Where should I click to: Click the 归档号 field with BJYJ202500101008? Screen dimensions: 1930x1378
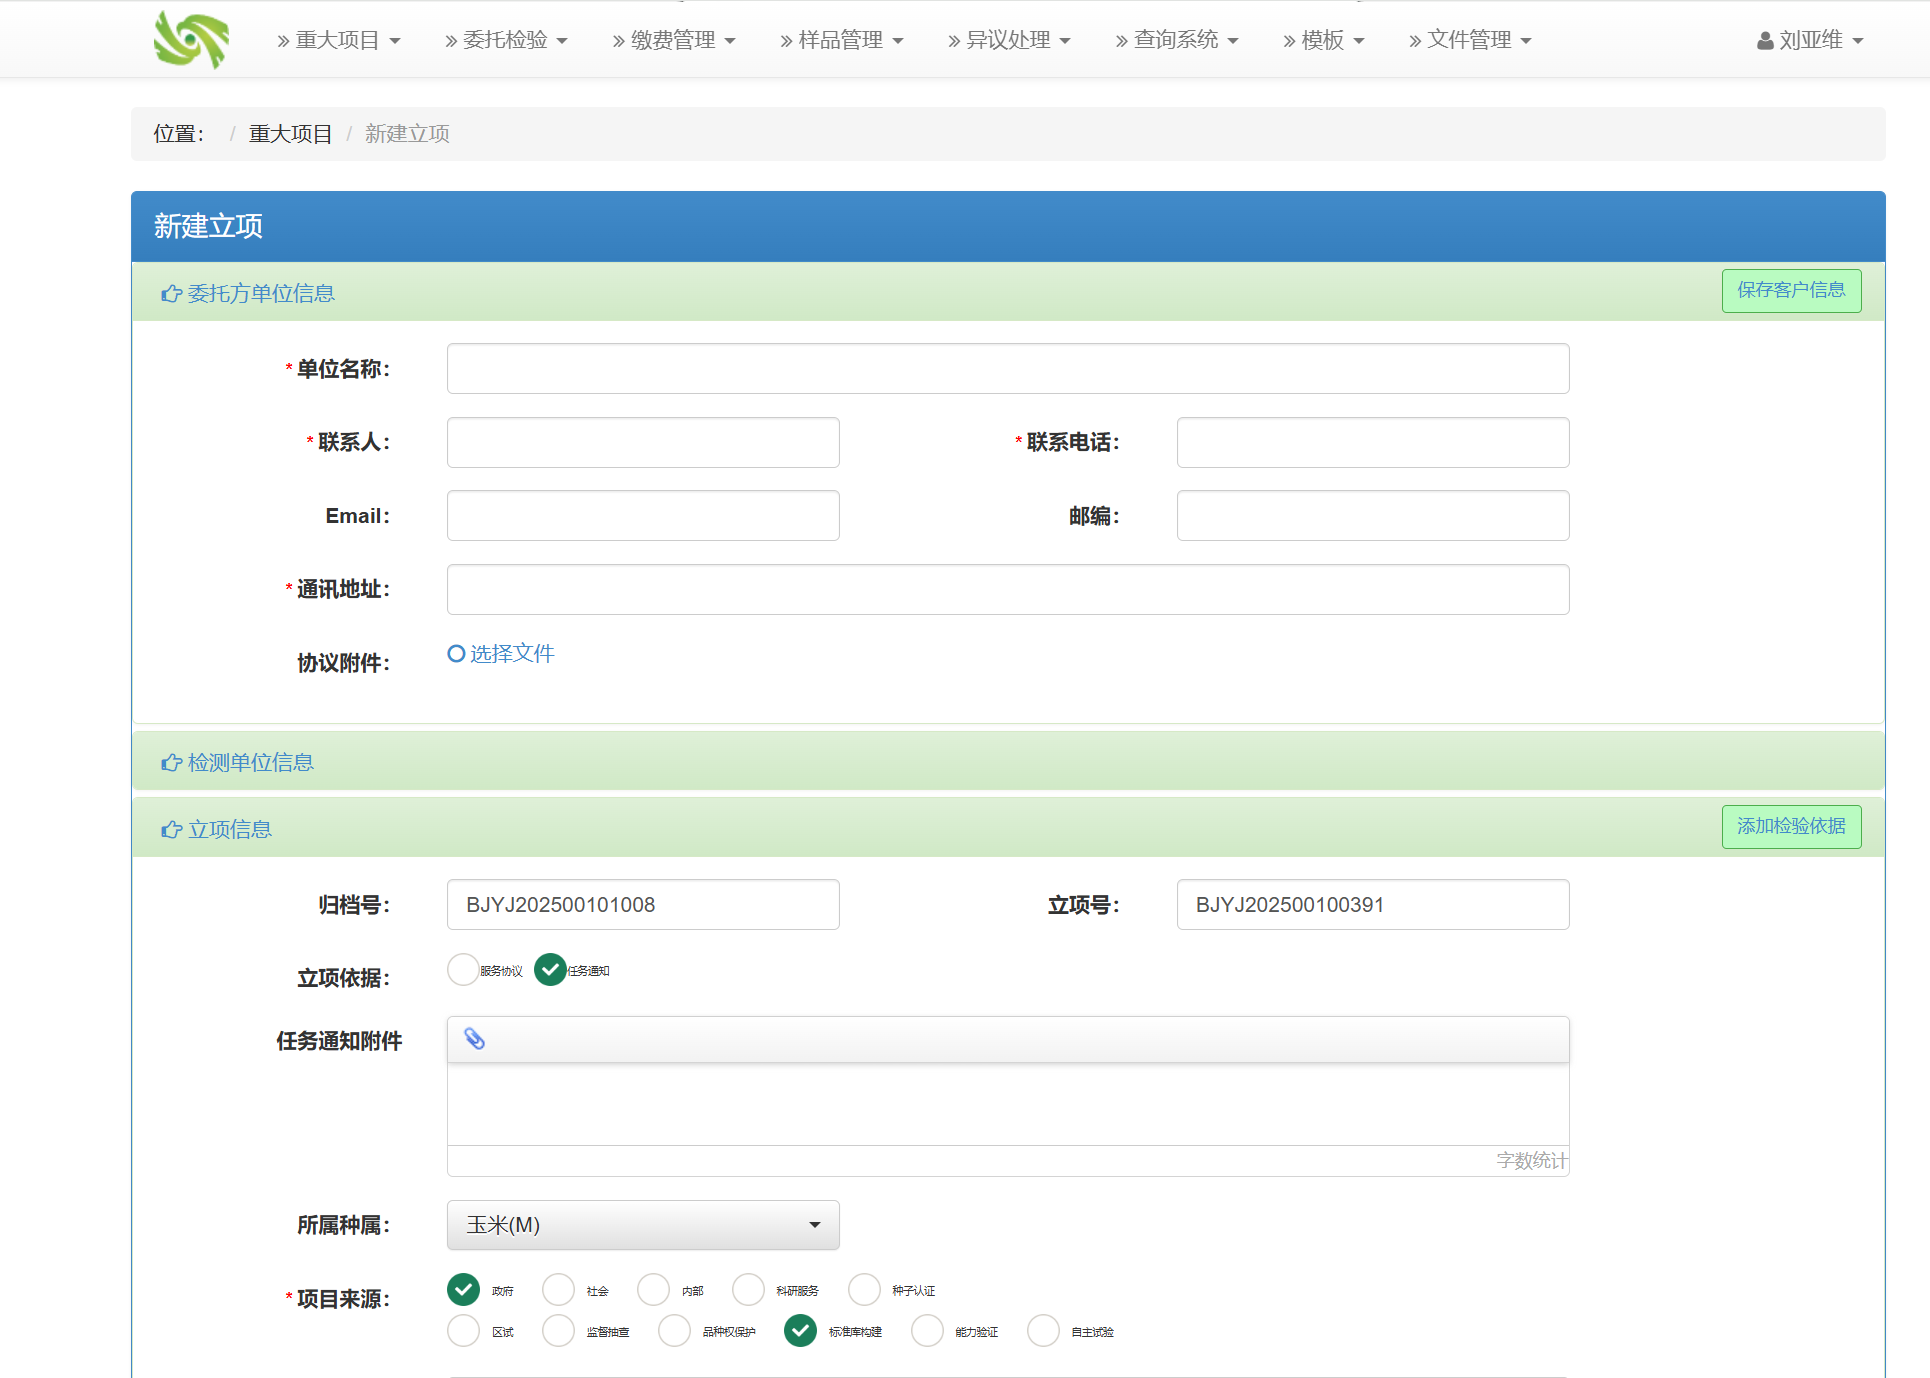643,904
